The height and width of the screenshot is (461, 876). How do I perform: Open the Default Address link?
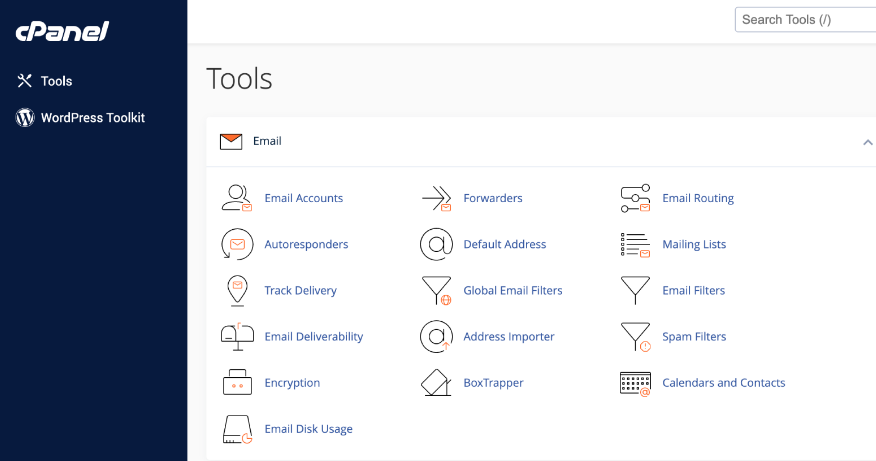[x=504, y=244]
